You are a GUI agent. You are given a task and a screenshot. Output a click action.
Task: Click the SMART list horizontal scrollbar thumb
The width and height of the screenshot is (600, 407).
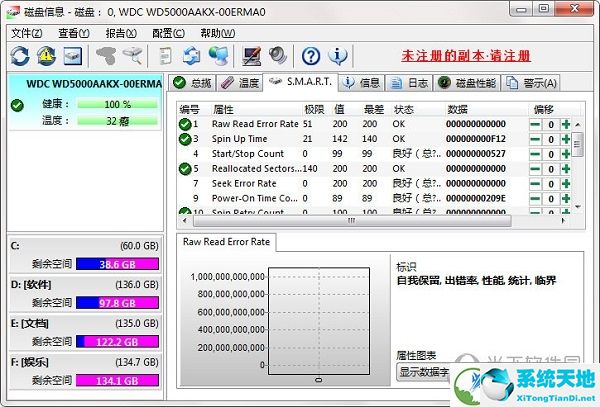pos(352,221)
